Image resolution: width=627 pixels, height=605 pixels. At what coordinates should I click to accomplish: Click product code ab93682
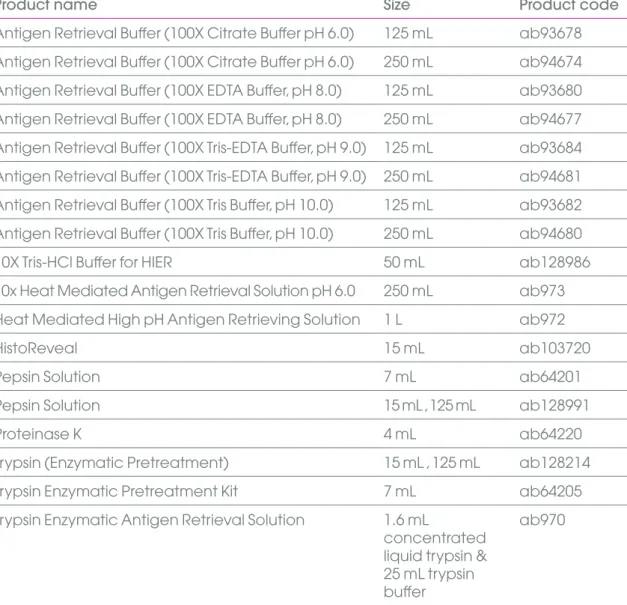pos(550,205)
